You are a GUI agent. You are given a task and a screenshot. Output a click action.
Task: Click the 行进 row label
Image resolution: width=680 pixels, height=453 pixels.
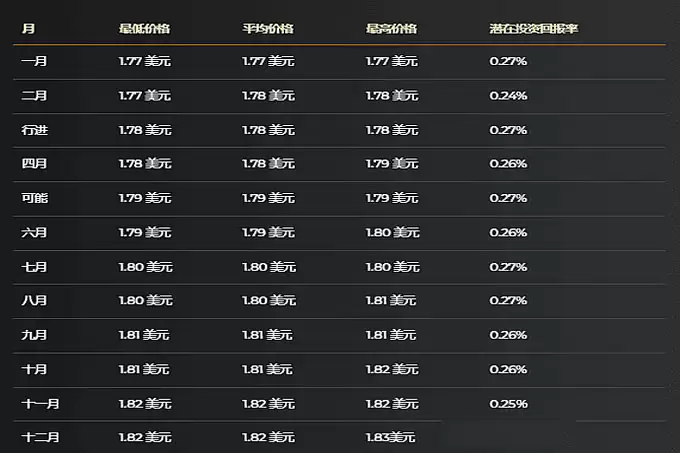coord(33,130)
